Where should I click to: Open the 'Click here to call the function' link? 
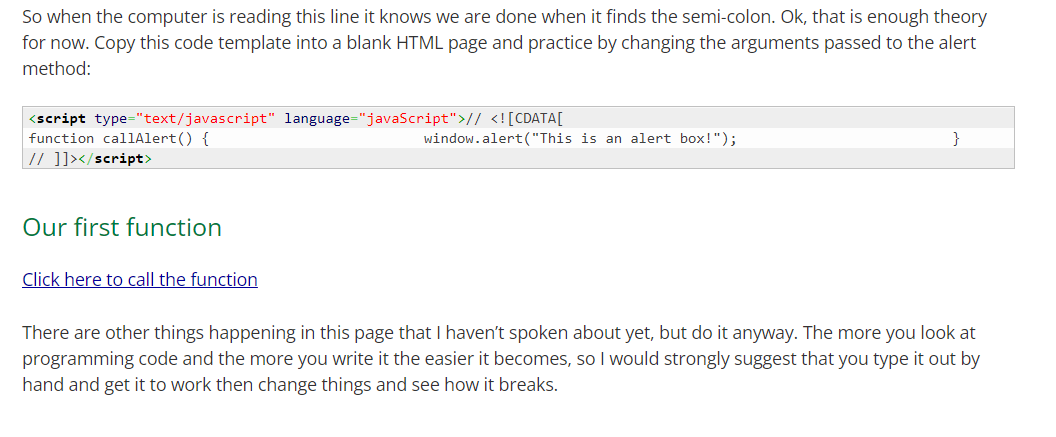pos(140,279)
